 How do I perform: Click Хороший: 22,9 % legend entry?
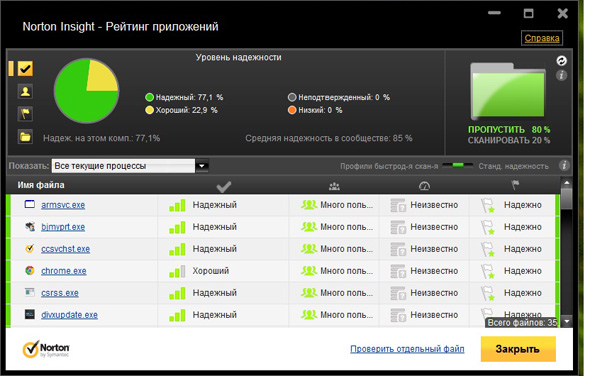(x=181, y=110)
